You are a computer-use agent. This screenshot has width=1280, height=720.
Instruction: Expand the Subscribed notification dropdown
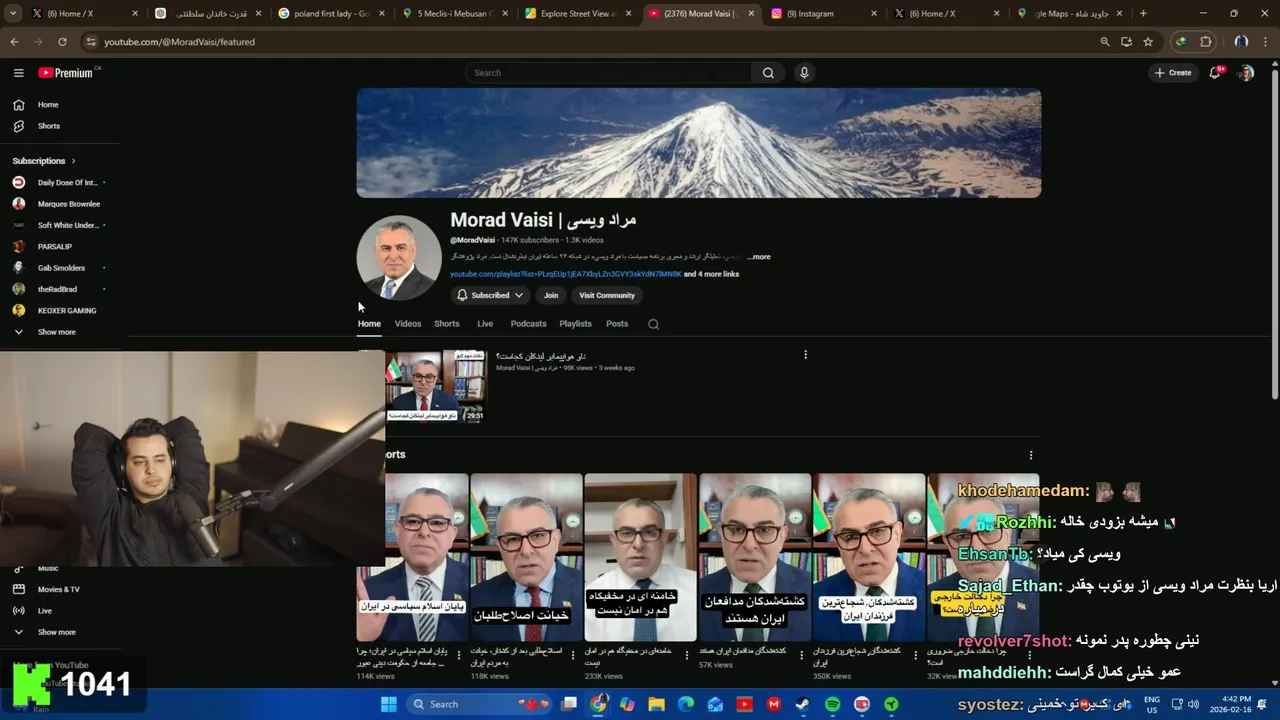click(x=490, y=296)
